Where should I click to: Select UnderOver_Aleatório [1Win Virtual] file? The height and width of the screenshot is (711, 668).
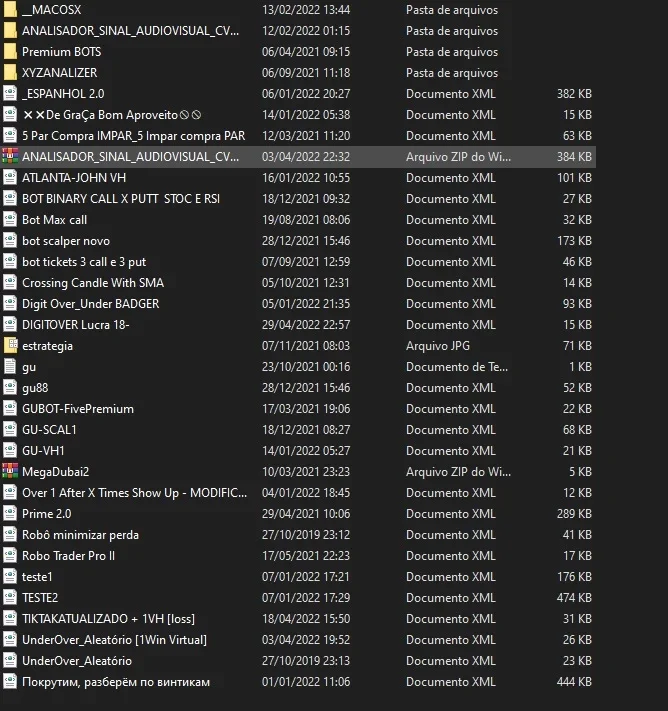coord(114,639)
